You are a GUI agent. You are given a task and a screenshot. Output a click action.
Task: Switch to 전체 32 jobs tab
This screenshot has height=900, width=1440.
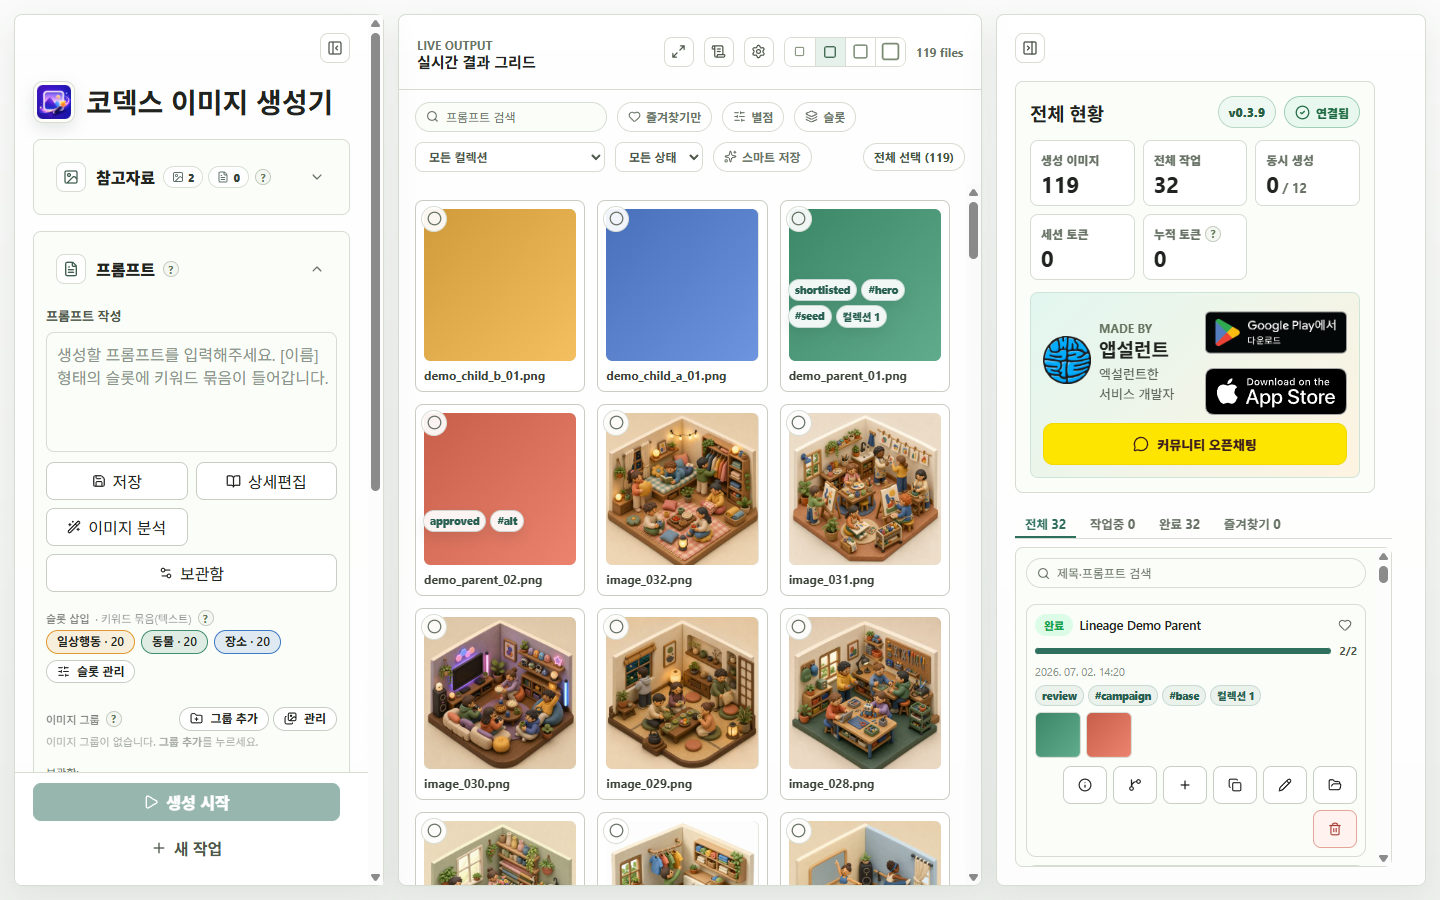click(1046, 524)
